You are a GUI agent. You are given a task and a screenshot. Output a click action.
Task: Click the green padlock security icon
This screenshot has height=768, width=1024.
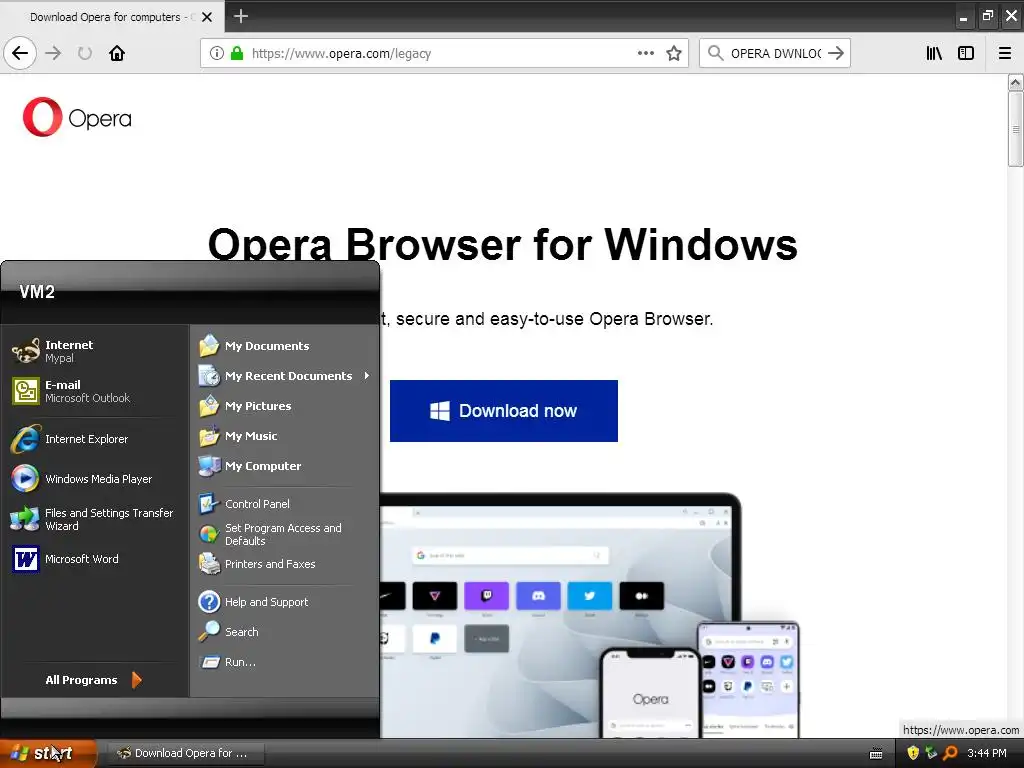coord(237,53)
